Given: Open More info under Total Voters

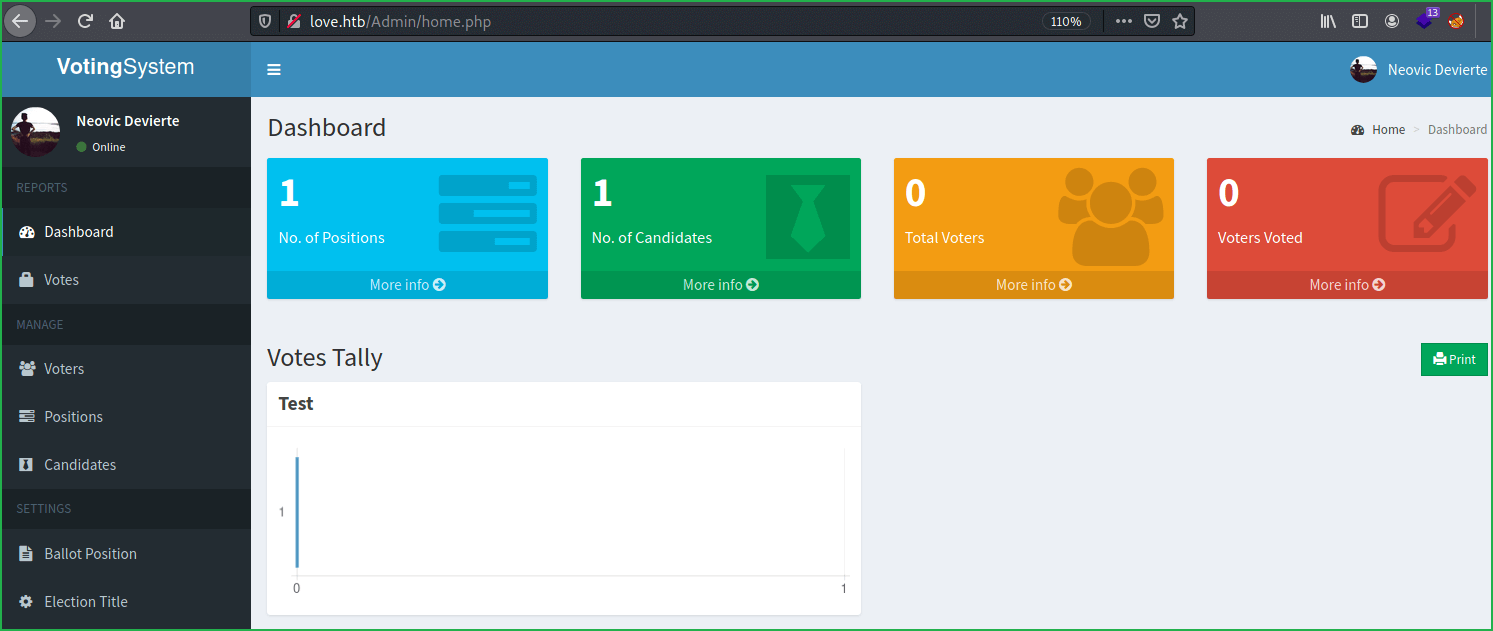Looking at the screenshot, I should coord(1033,285).
